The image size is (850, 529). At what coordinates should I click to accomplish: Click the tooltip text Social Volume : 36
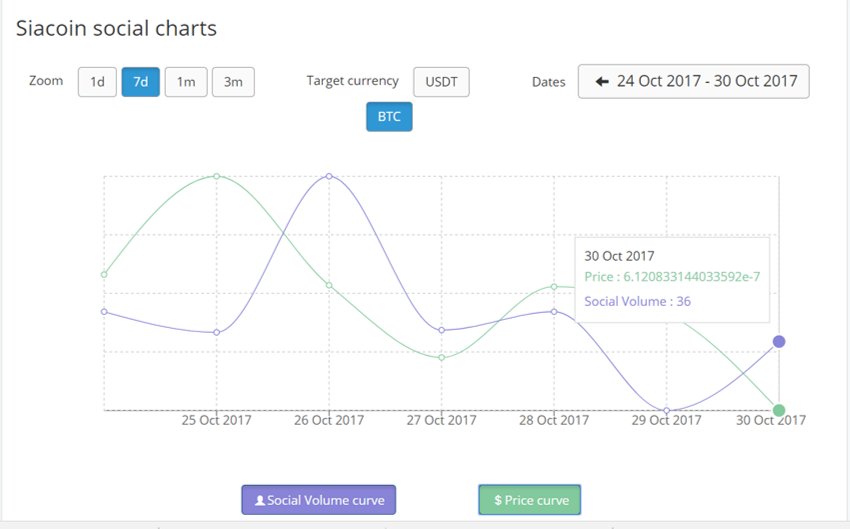click(638, 301)
